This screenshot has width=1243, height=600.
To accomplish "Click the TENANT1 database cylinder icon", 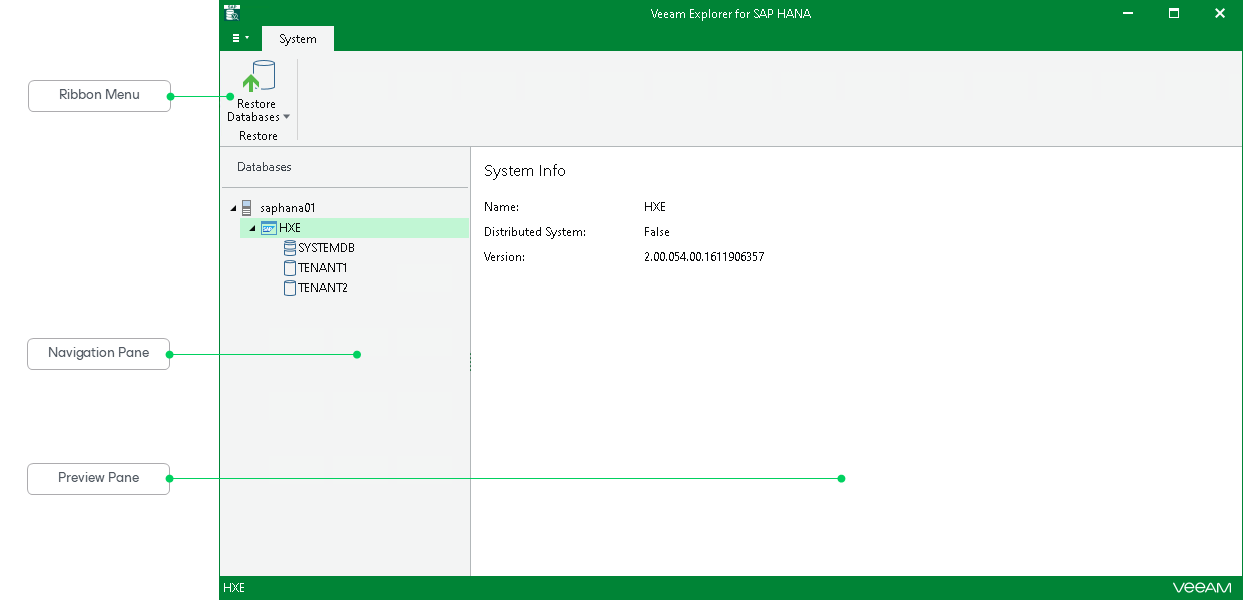I will pyautogui.click(x=290, y=268).
